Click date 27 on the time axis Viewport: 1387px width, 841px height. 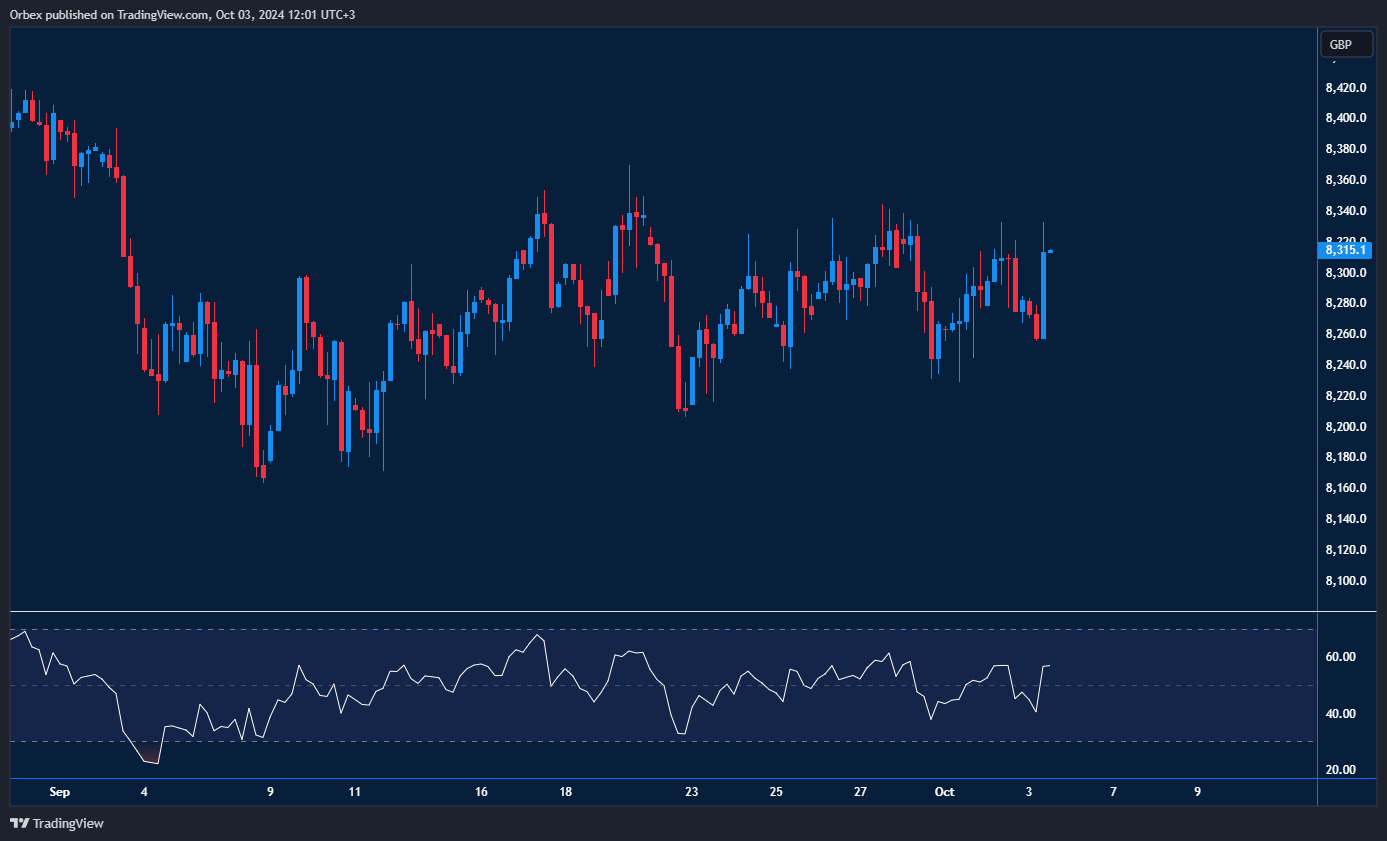pos(860,792)
